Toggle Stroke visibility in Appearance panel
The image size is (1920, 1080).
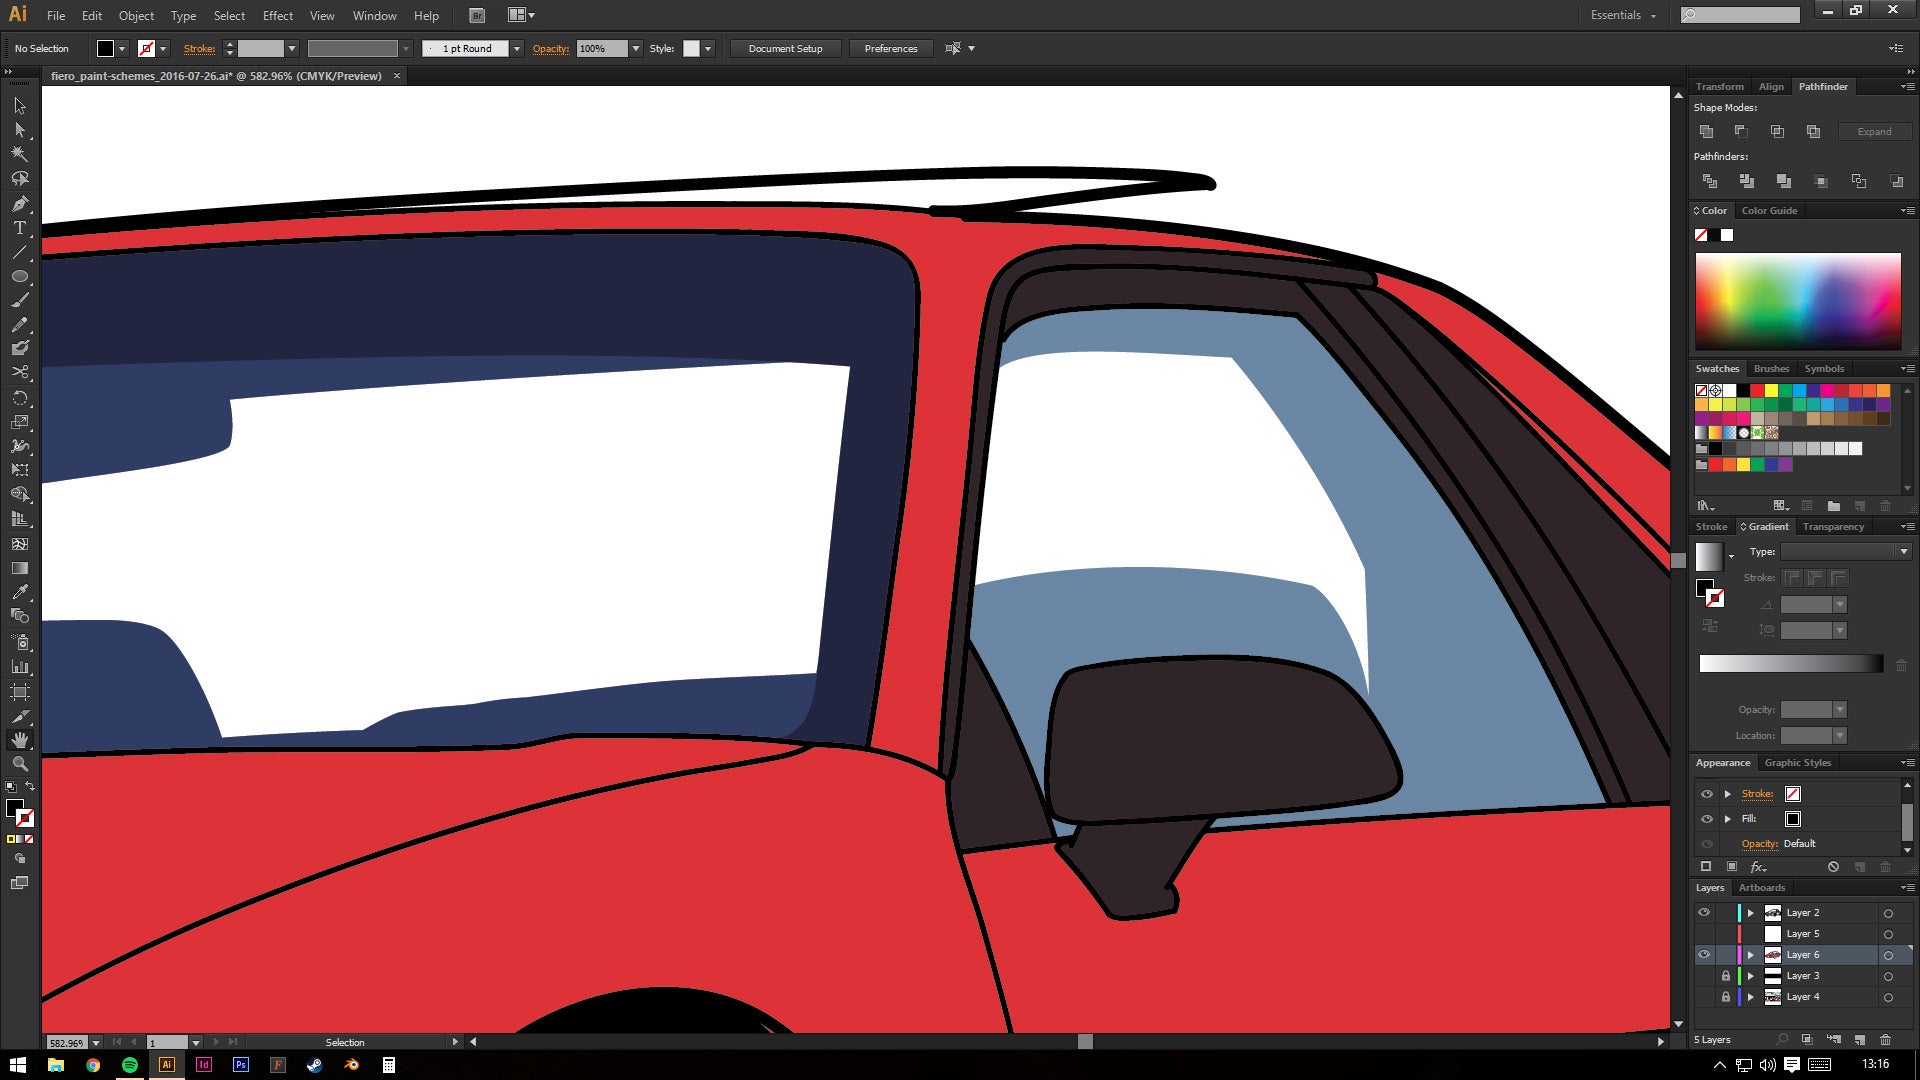click(1707, 794)
